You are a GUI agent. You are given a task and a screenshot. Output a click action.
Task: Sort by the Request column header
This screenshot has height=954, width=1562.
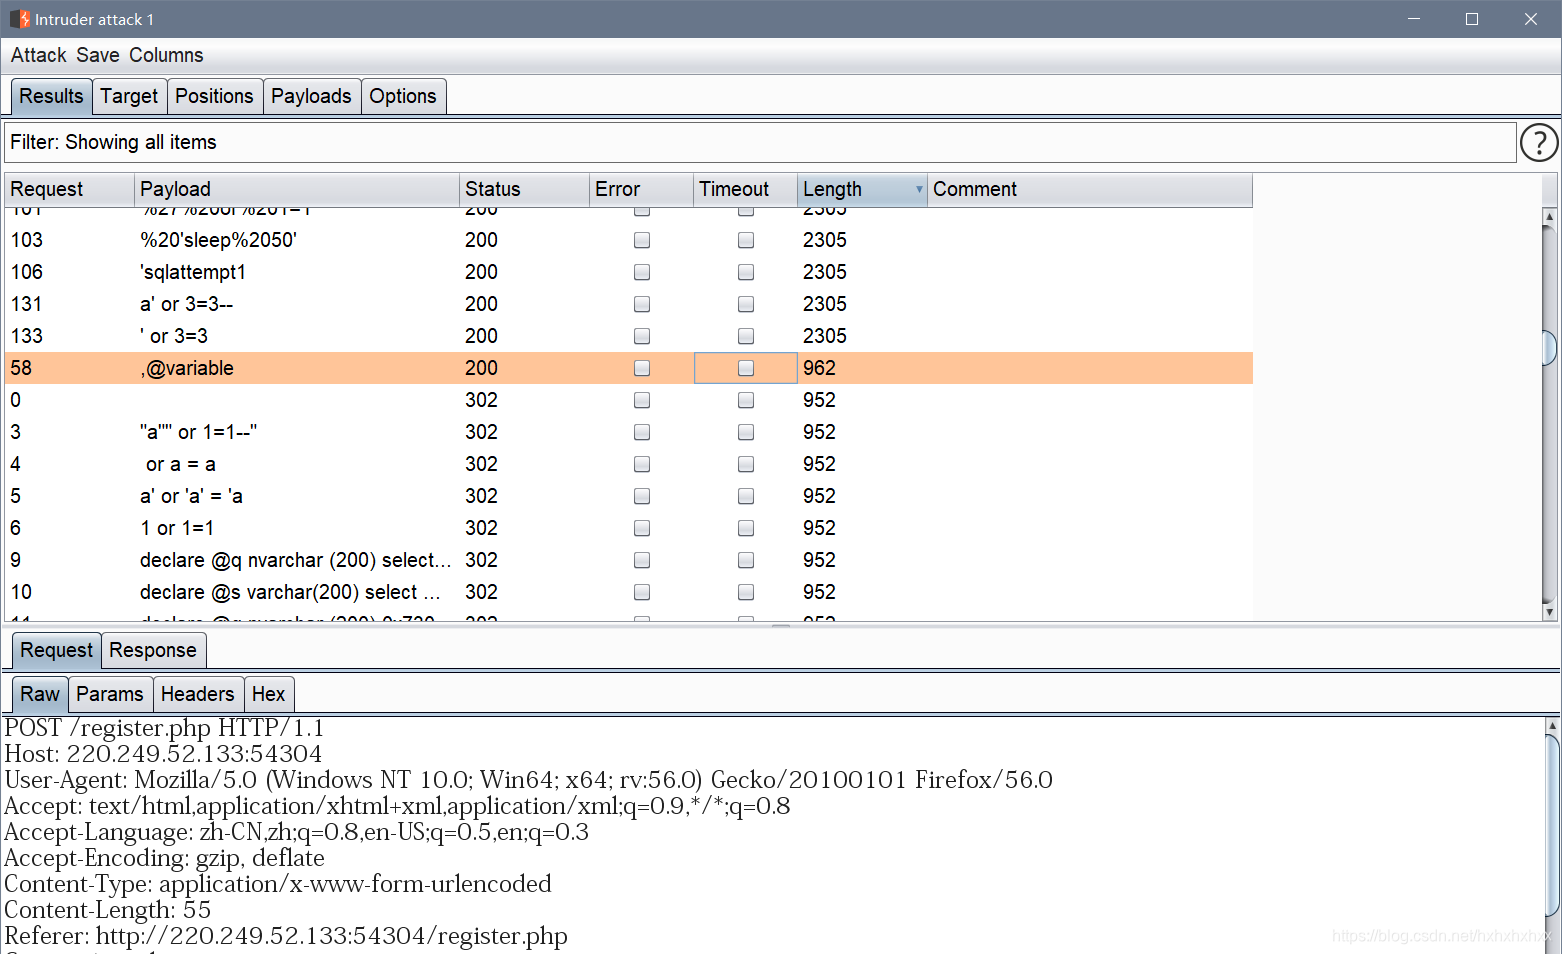69,189
